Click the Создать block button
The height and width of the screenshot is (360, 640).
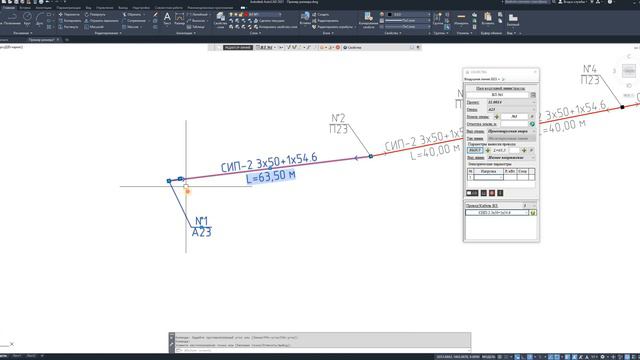pos(321,14)
